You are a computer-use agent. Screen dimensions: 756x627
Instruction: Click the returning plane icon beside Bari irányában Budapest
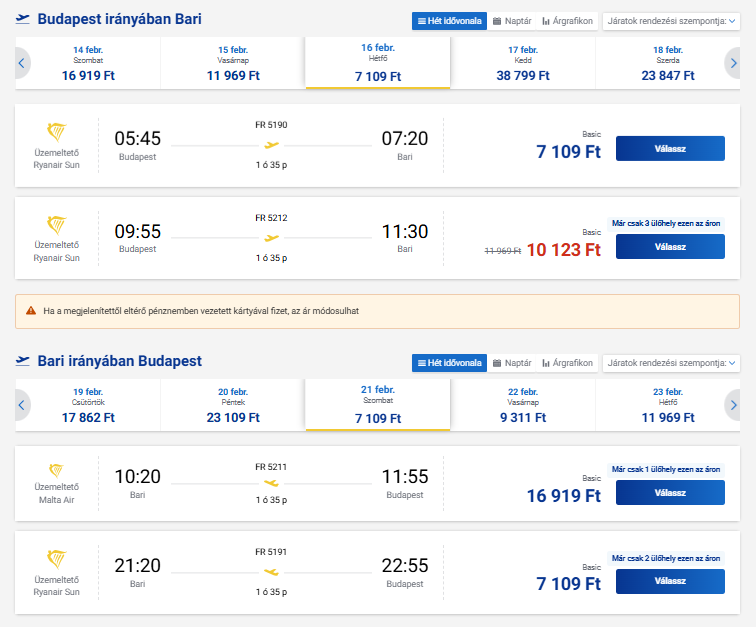[x=23, y=361]
